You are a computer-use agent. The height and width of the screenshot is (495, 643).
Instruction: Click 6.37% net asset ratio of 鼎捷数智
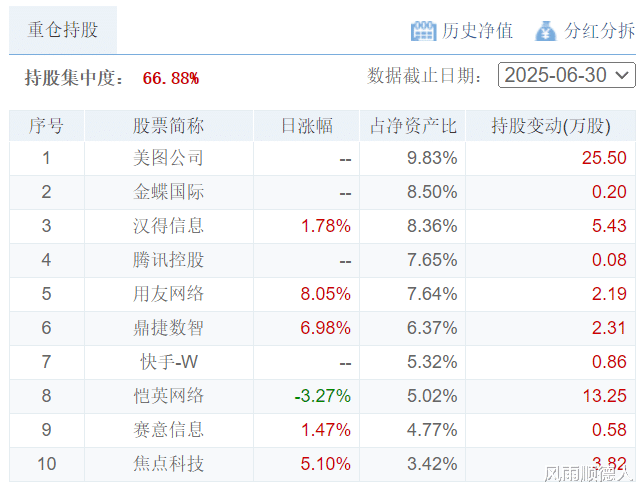coord(432,328)
